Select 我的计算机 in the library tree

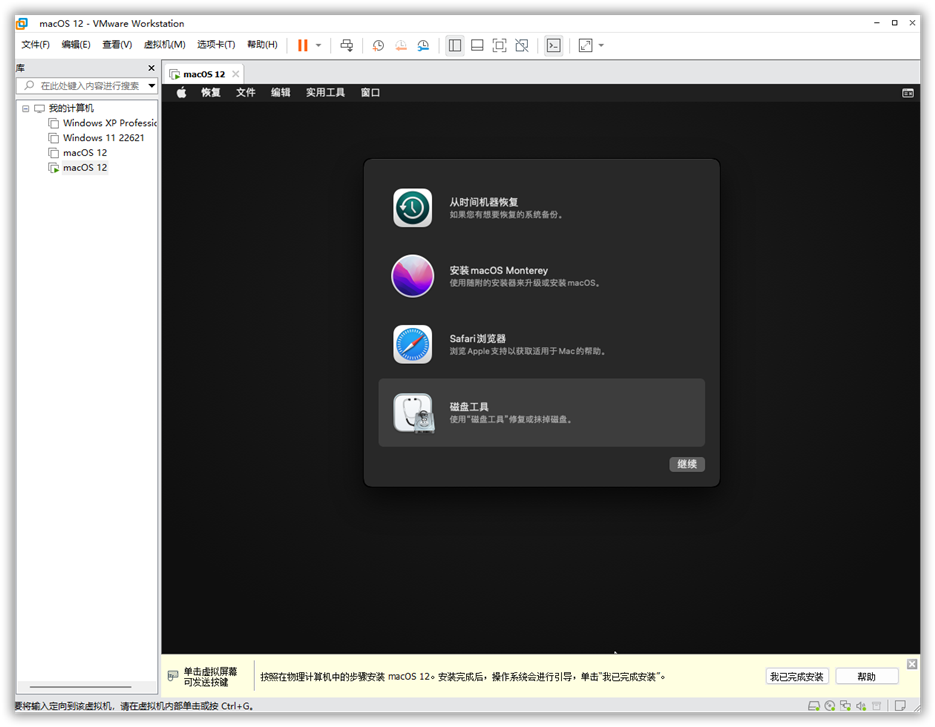tap(71, 108)
